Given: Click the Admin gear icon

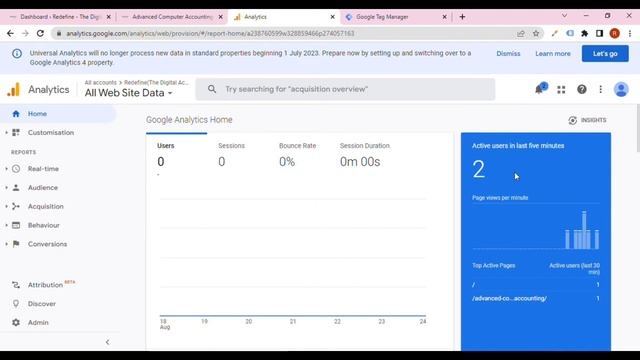Looking at the screenshot, I should (x=16, y=322).
